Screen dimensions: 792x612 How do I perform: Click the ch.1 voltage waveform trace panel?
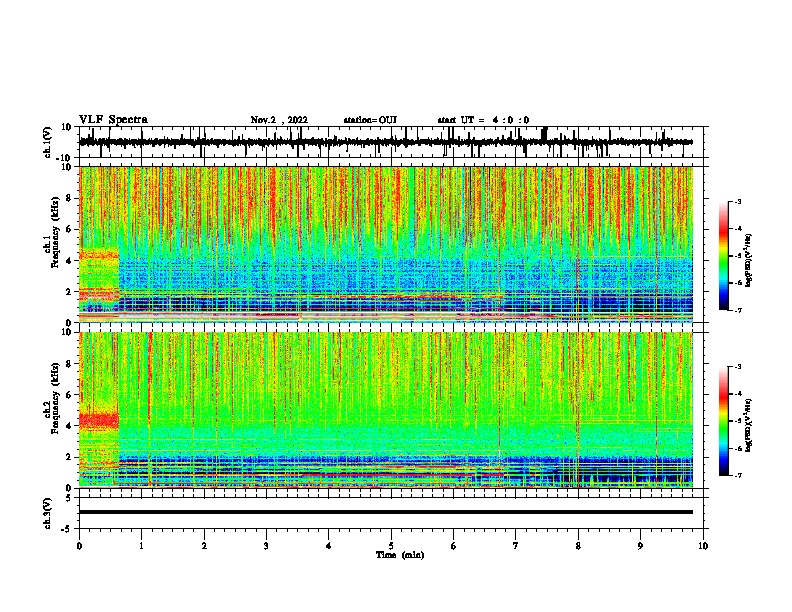pyautogui.click(x=393, y=142)
